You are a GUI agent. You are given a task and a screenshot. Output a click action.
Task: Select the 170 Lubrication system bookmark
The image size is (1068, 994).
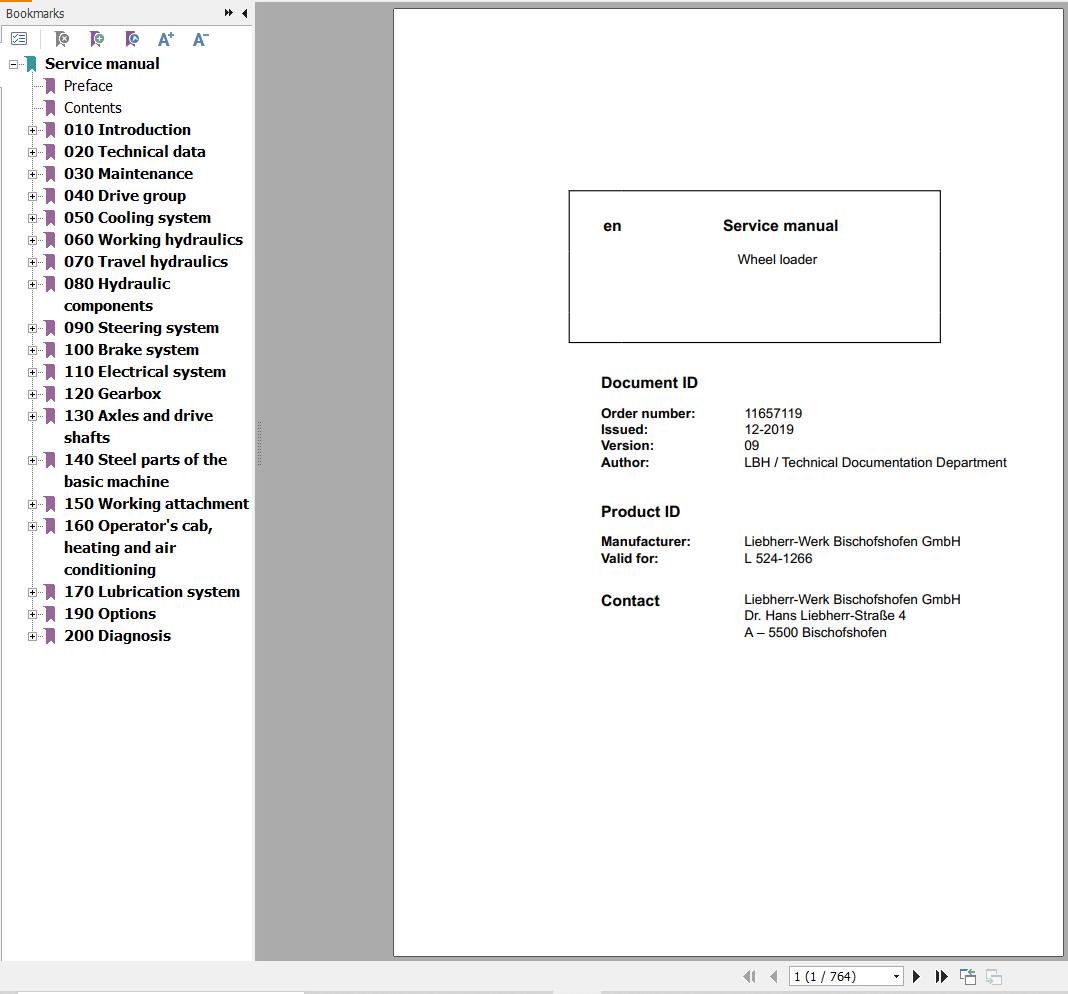coord(152,592)
